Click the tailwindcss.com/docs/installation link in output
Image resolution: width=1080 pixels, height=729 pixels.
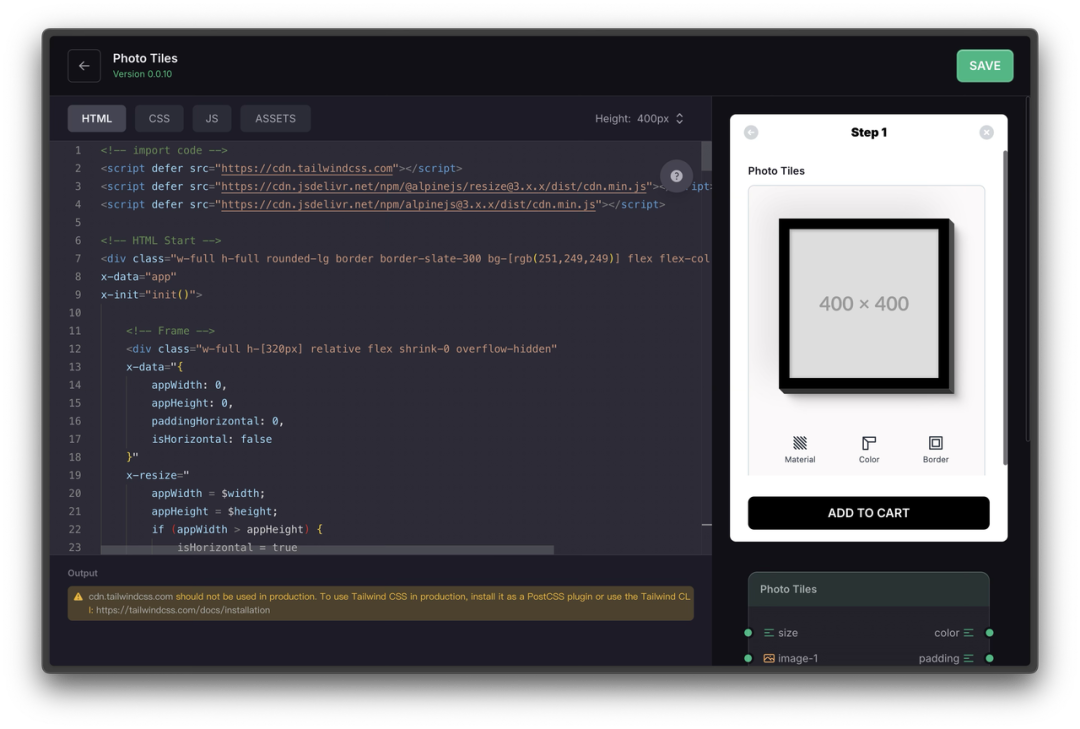click(183, 610)
